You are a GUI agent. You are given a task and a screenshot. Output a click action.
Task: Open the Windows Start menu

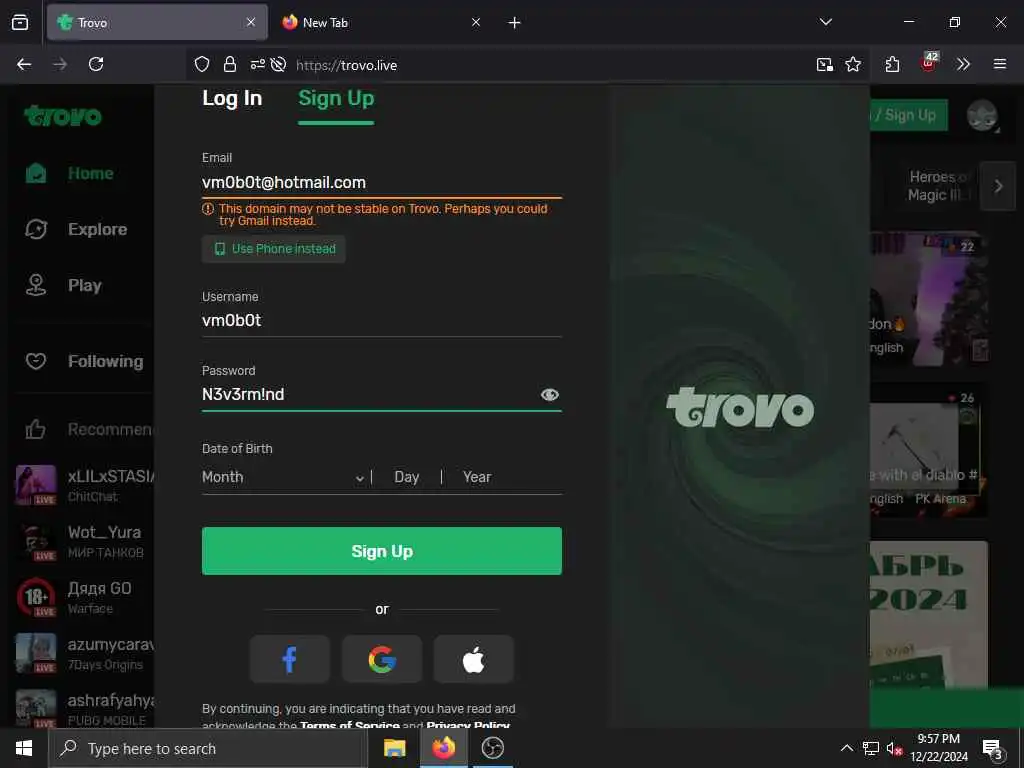pos(24,748)
